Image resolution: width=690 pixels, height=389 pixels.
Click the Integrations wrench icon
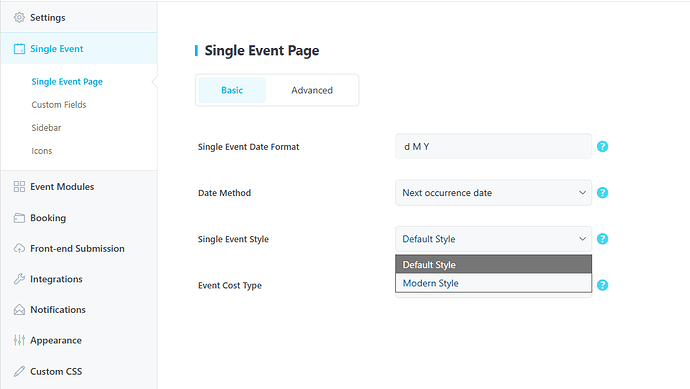coord(19,279)
